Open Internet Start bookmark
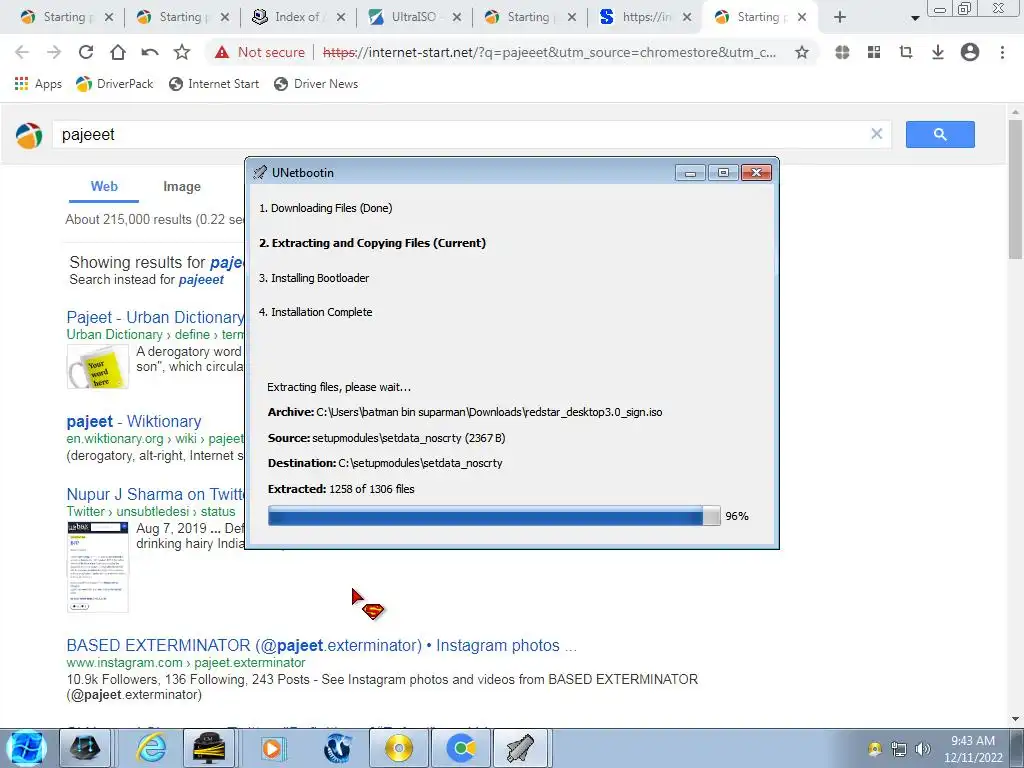The height and width of the screenshot is (768, 1024). [x=214, y=84]
